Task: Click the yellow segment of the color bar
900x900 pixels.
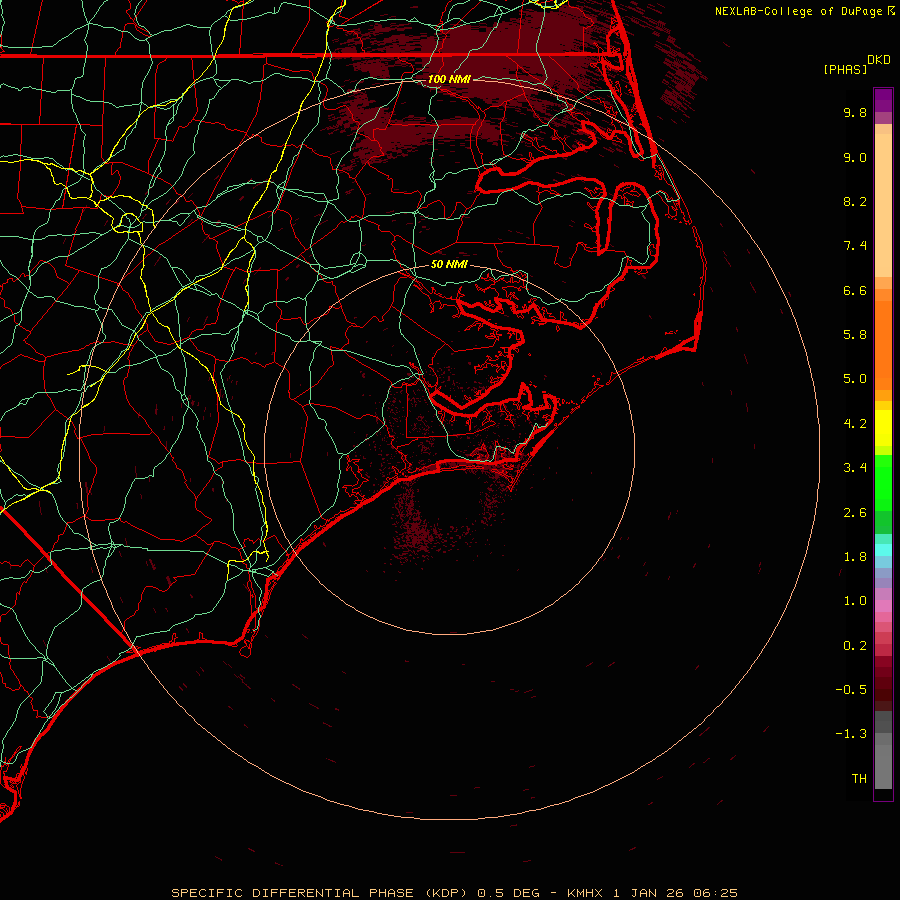Action: [883, 428]
